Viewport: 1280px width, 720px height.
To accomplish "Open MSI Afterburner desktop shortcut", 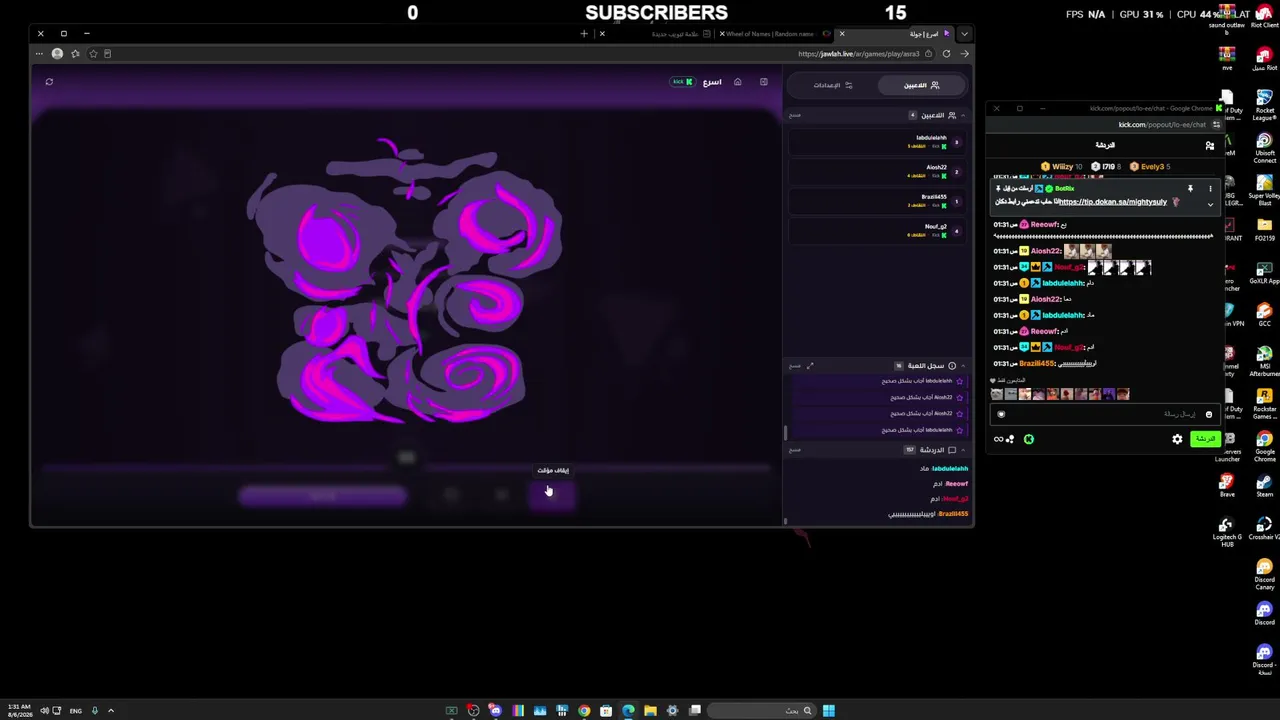I will point(1265,359).
